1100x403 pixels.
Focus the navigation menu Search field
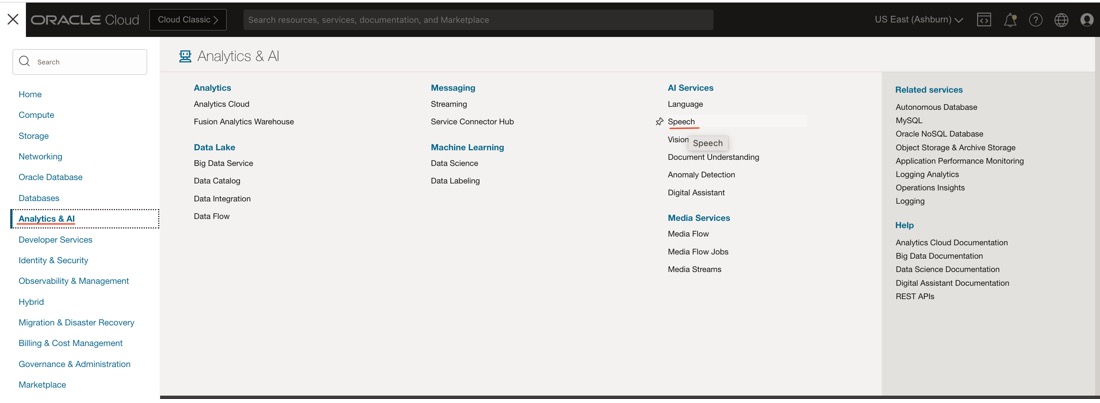pyautogui.click(x=80, y=62)
